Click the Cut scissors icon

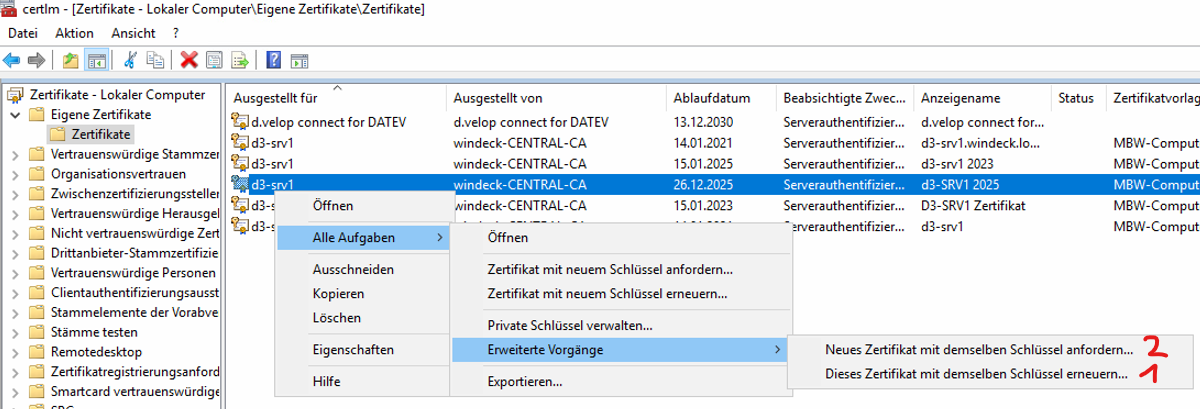click(130, 60)
